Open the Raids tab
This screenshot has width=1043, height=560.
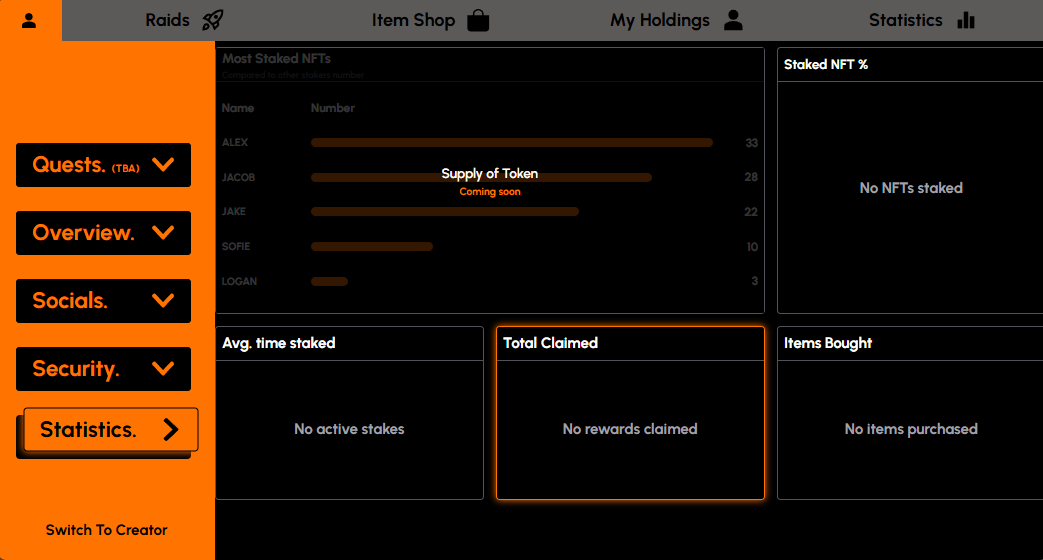point(167,20)
